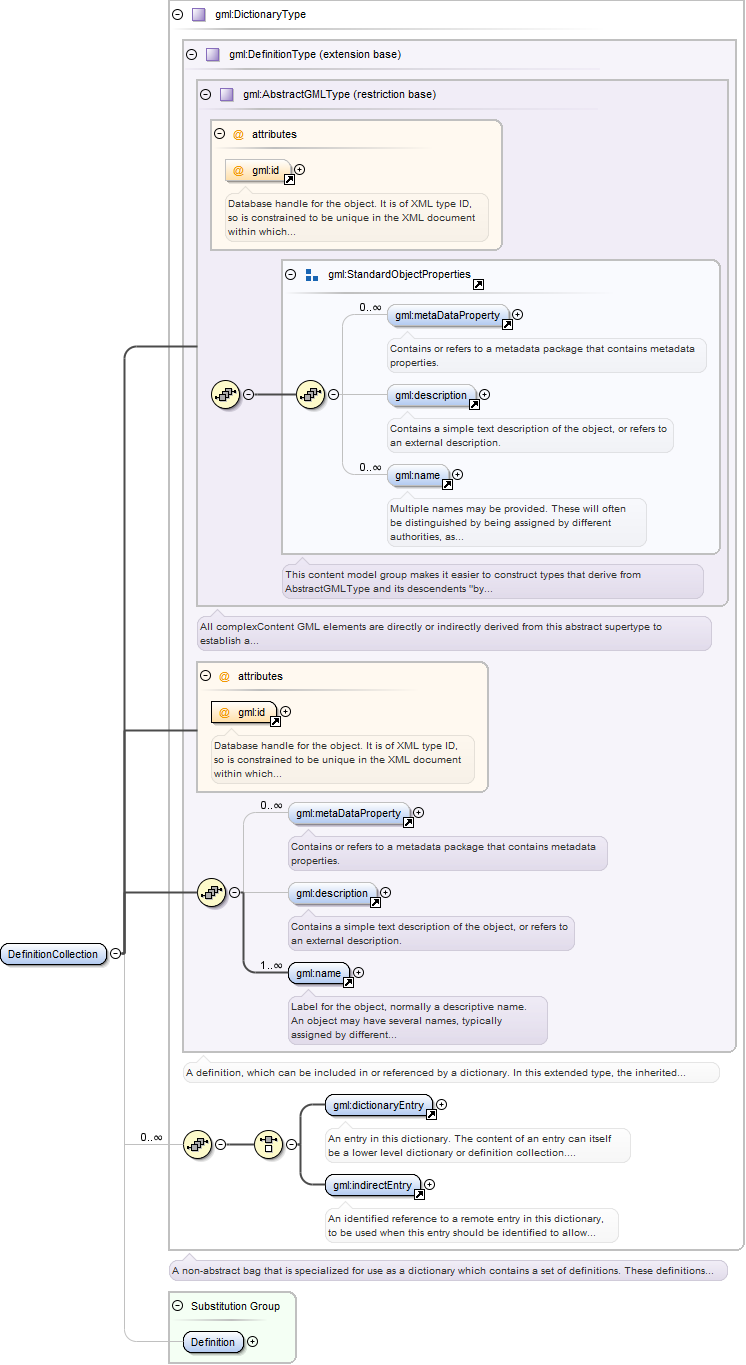Select the DefinitionCollection root element
Image resolution: width=746 pixels, height=1365 pixels.
54,954
